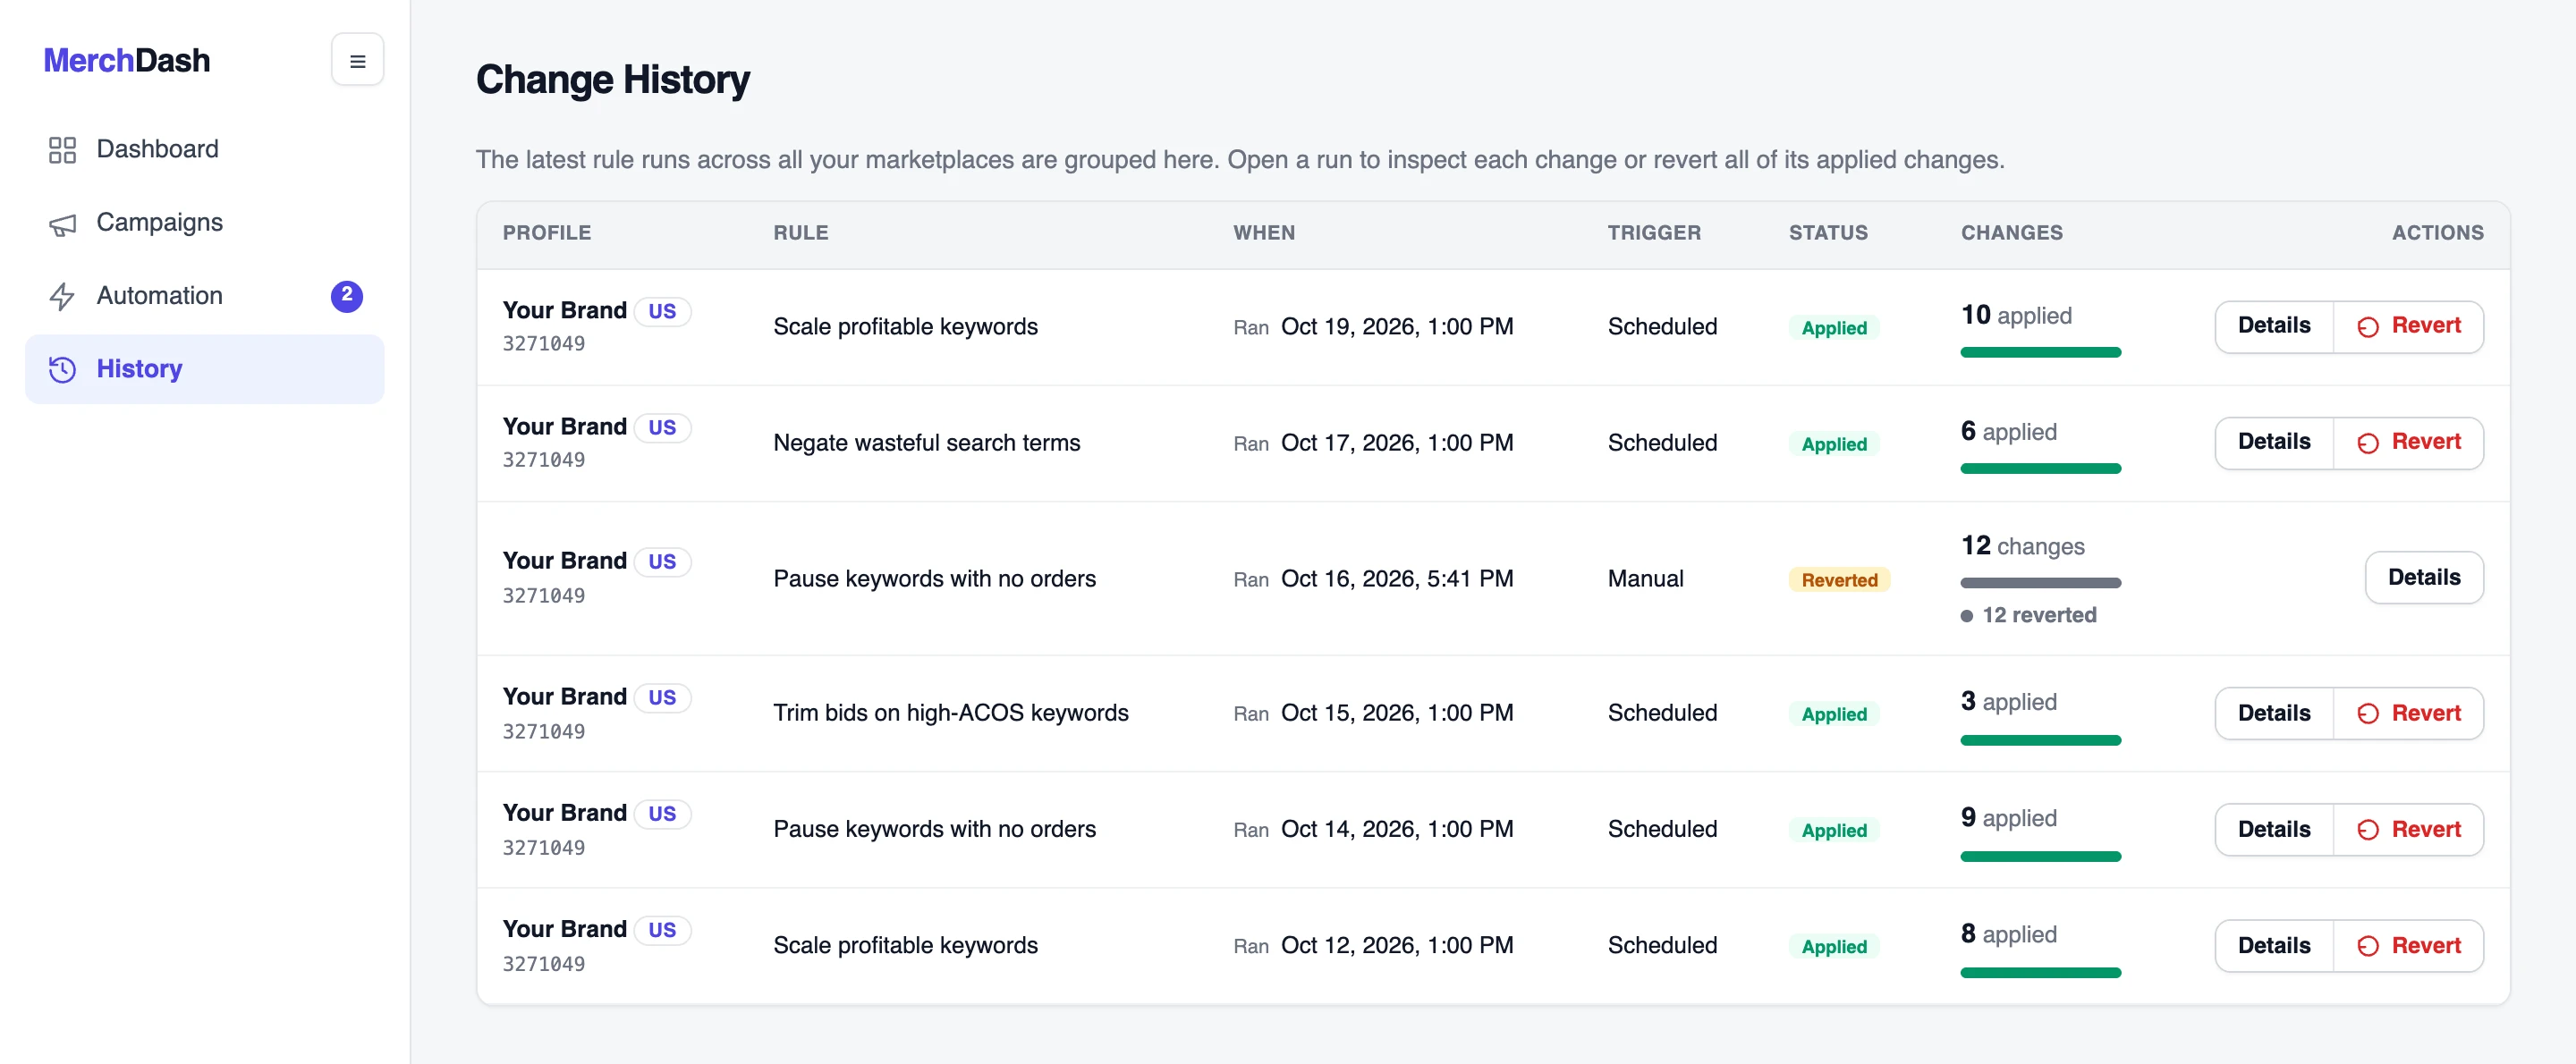Click the Applied badge in the Oct 19 row
Image resolution: width=2576 pixels, height=1064 pixels.
(x=1833, y=328)
